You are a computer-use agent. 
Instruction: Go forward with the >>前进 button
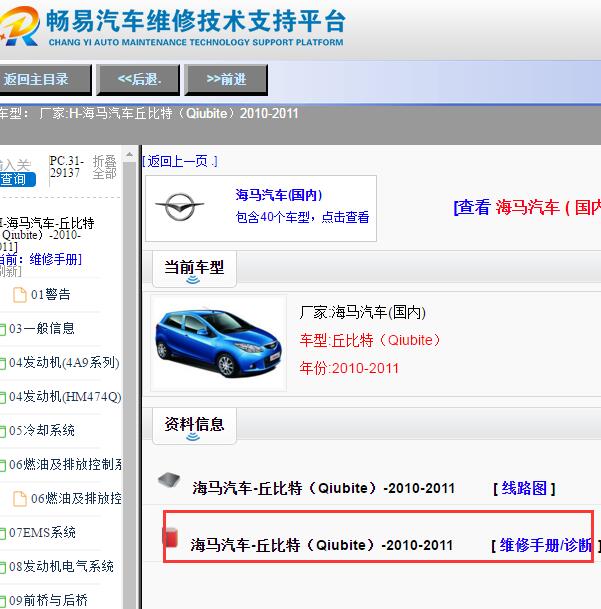(226, 80)
